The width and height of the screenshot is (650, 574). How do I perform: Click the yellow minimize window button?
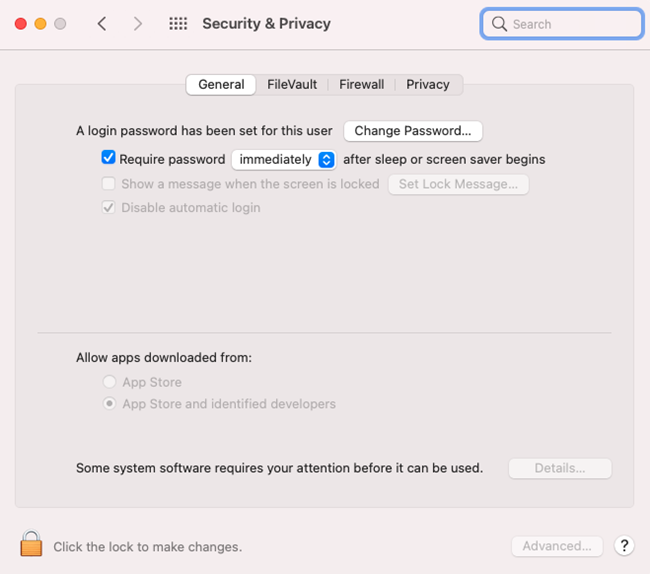point(40,24)
